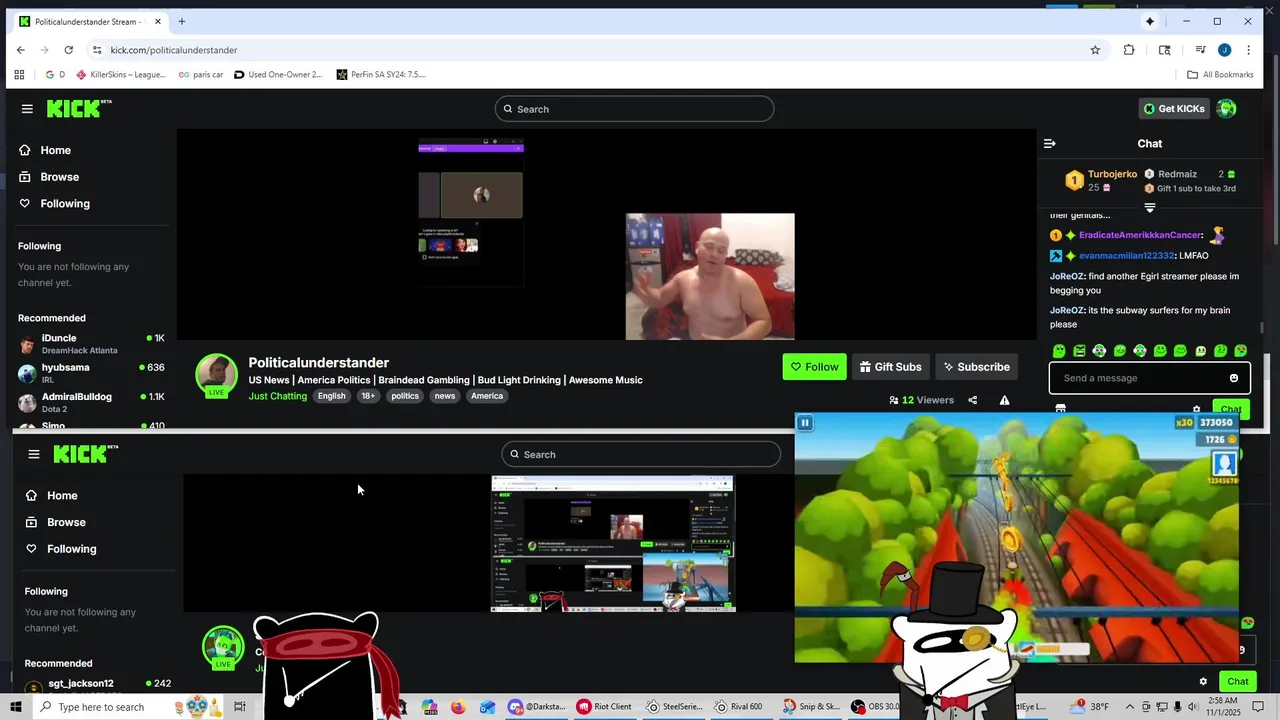Toggle the hamburger menu in the lower Kick window
The image size is (1280, 720).
pyautogui.click(x=34, y=454)
